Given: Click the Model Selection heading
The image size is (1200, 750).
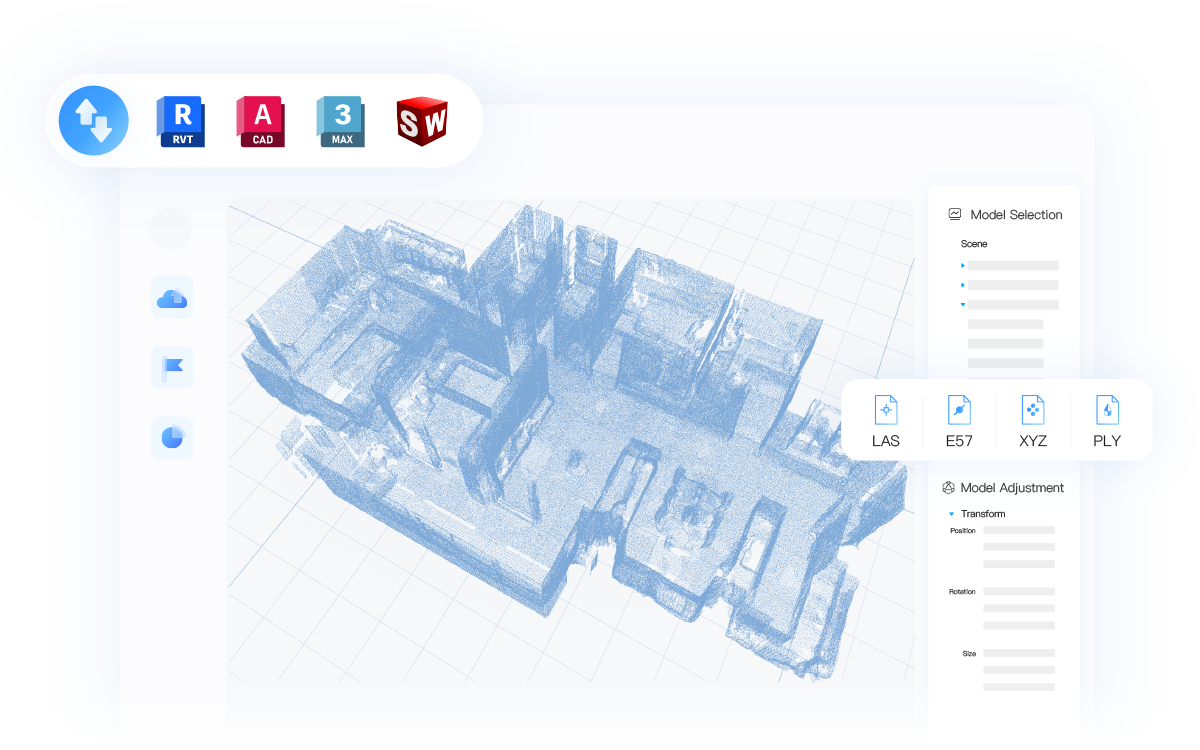Looking at the screenshot, I should pos(1016,215).
